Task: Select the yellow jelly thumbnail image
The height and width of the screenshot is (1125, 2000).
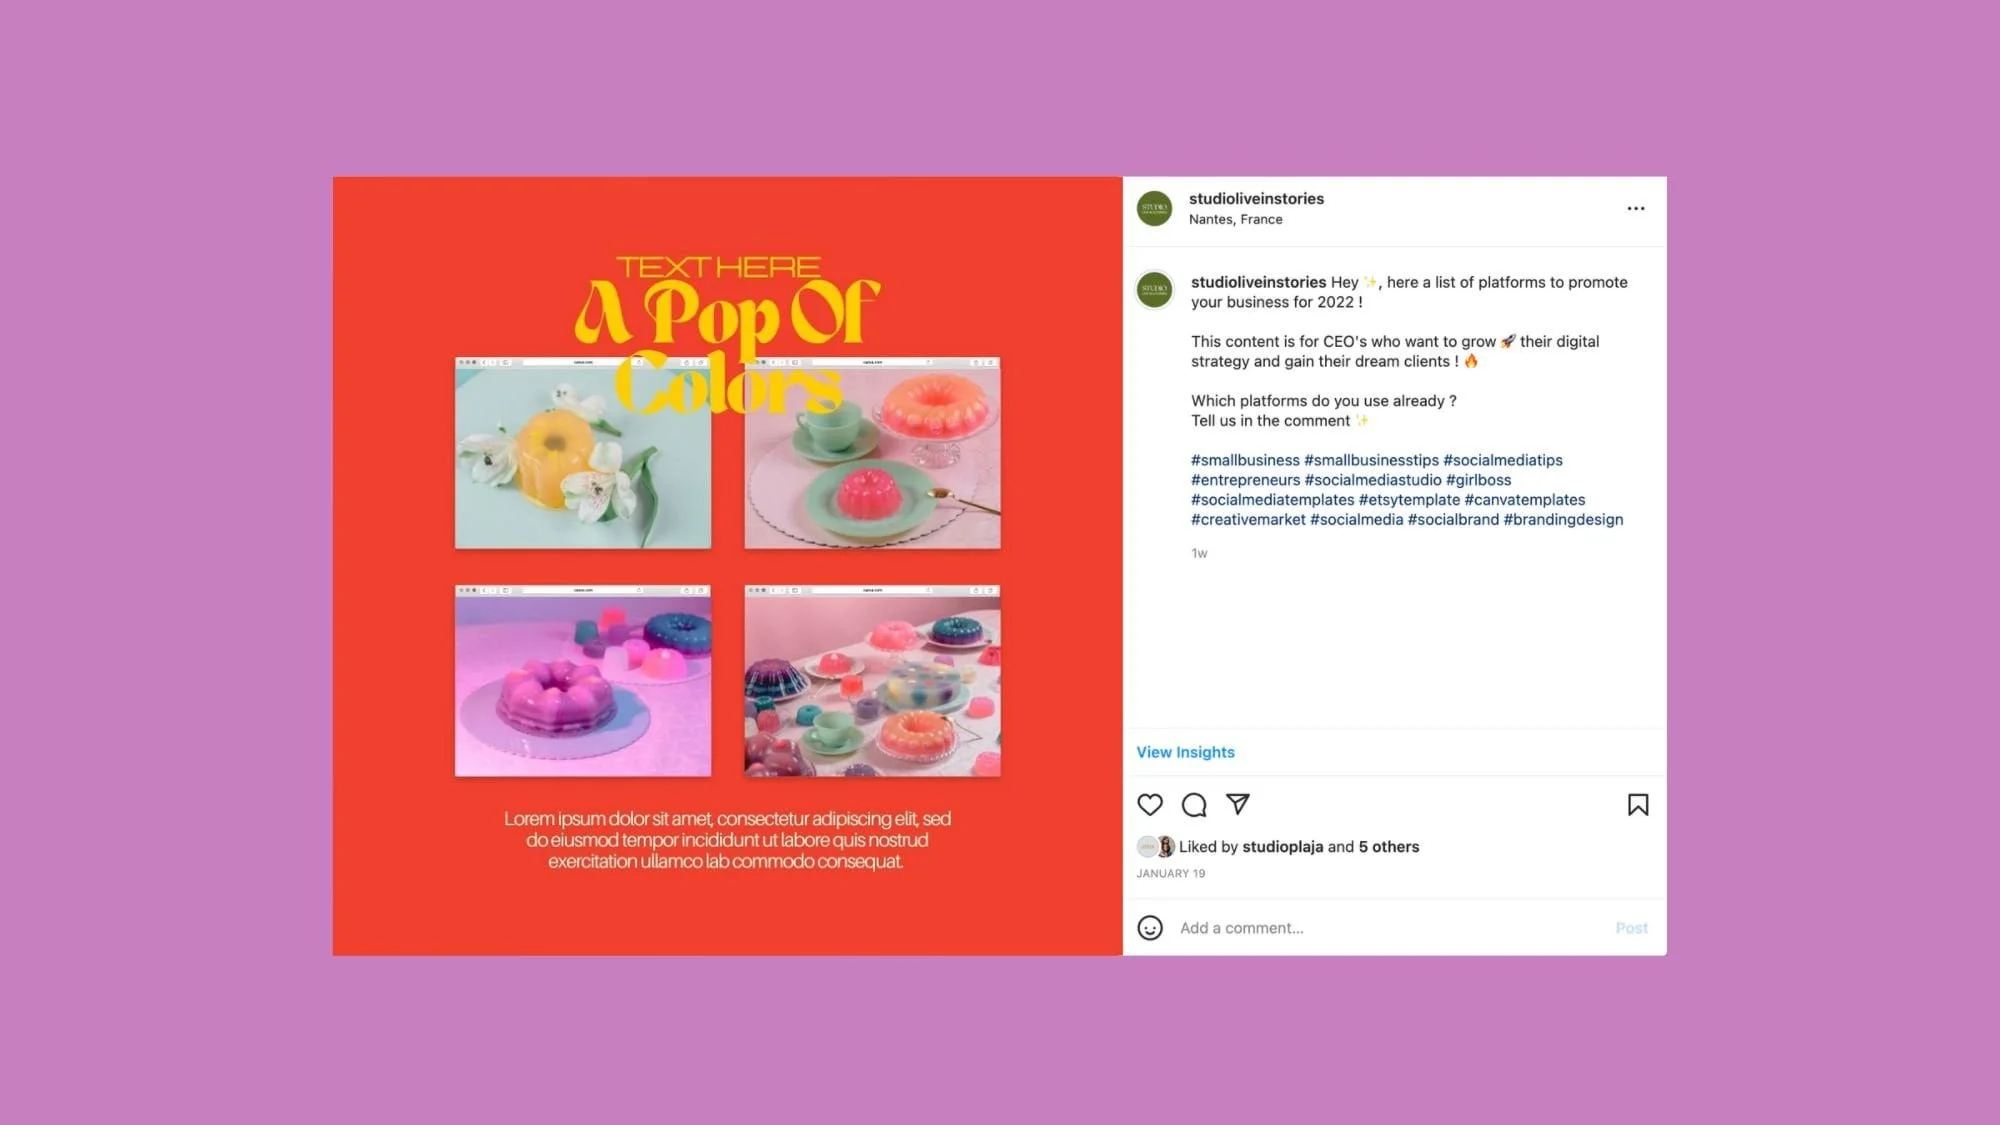Action: [x=583, y=453]
